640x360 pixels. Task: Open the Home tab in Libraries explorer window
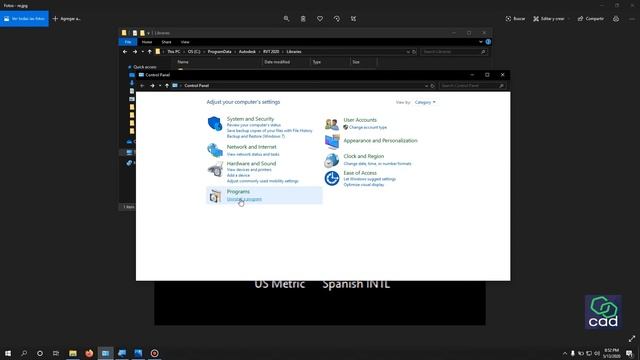click(x=147, y=42)
